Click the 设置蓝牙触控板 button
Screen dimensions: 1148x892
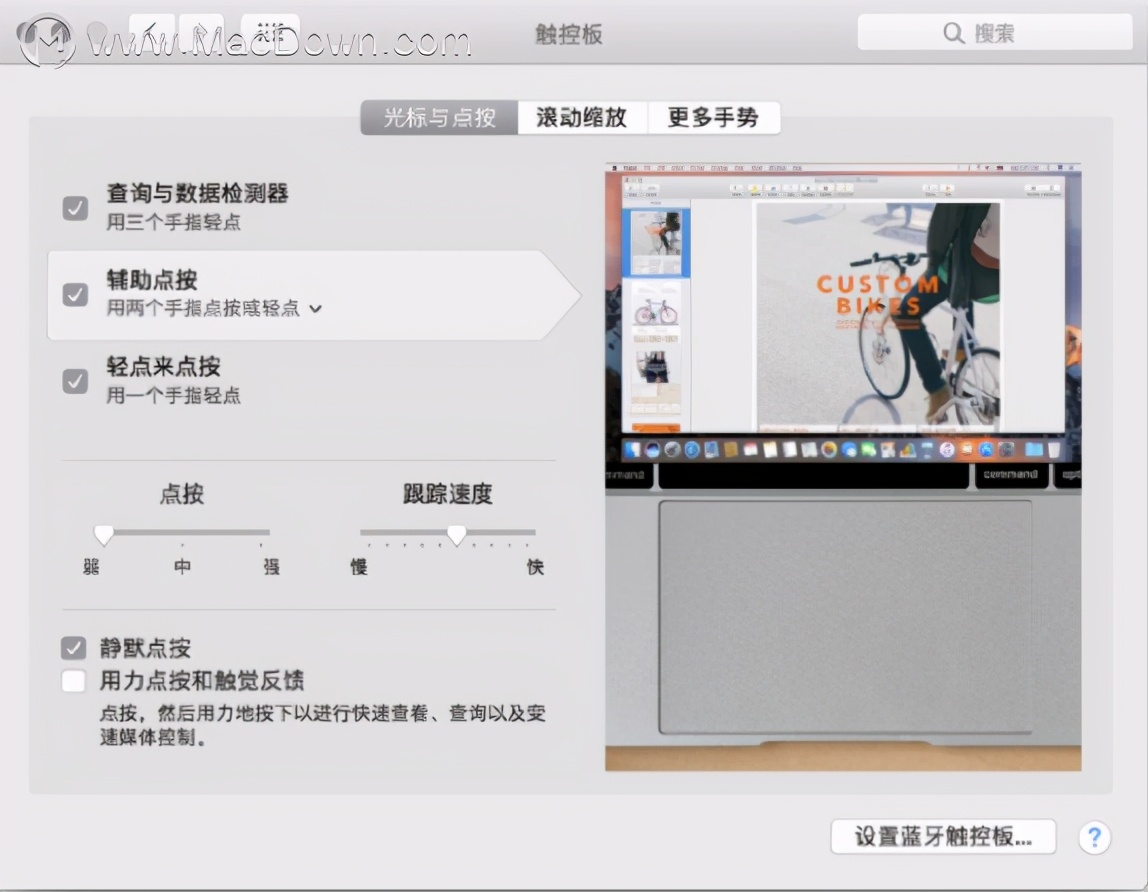[944, 837]
